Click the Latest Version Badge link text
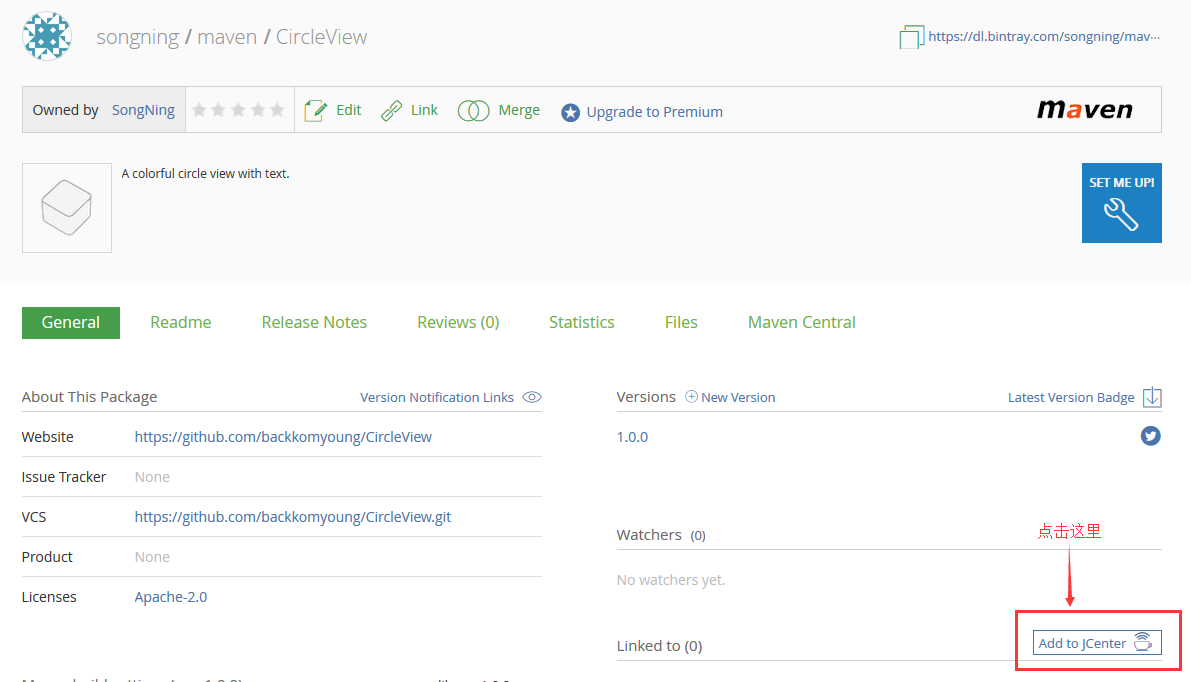The image size is (1191, 682). 1071,397
